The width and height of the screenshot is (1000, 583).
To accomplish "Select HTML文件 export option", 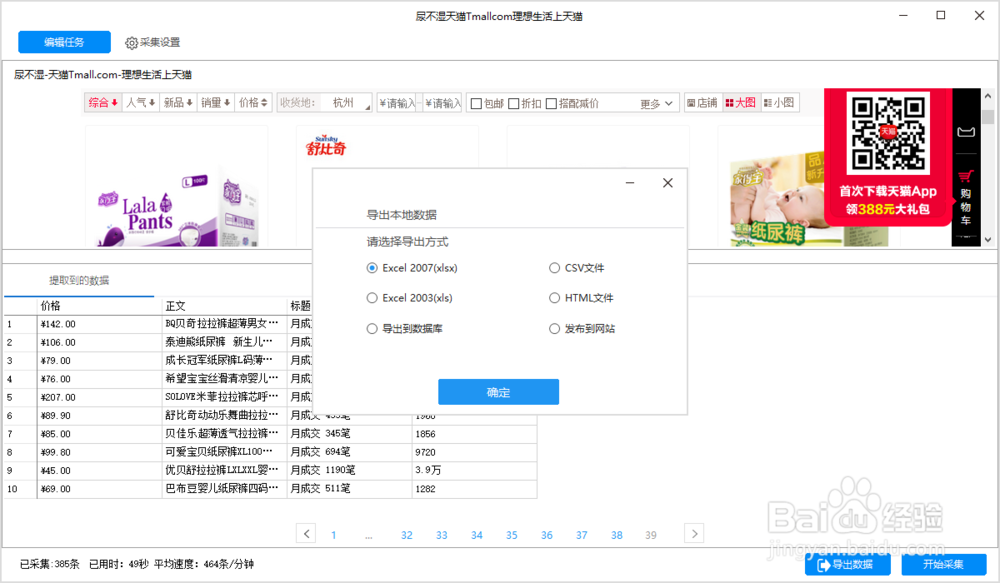I will point(581,298).
